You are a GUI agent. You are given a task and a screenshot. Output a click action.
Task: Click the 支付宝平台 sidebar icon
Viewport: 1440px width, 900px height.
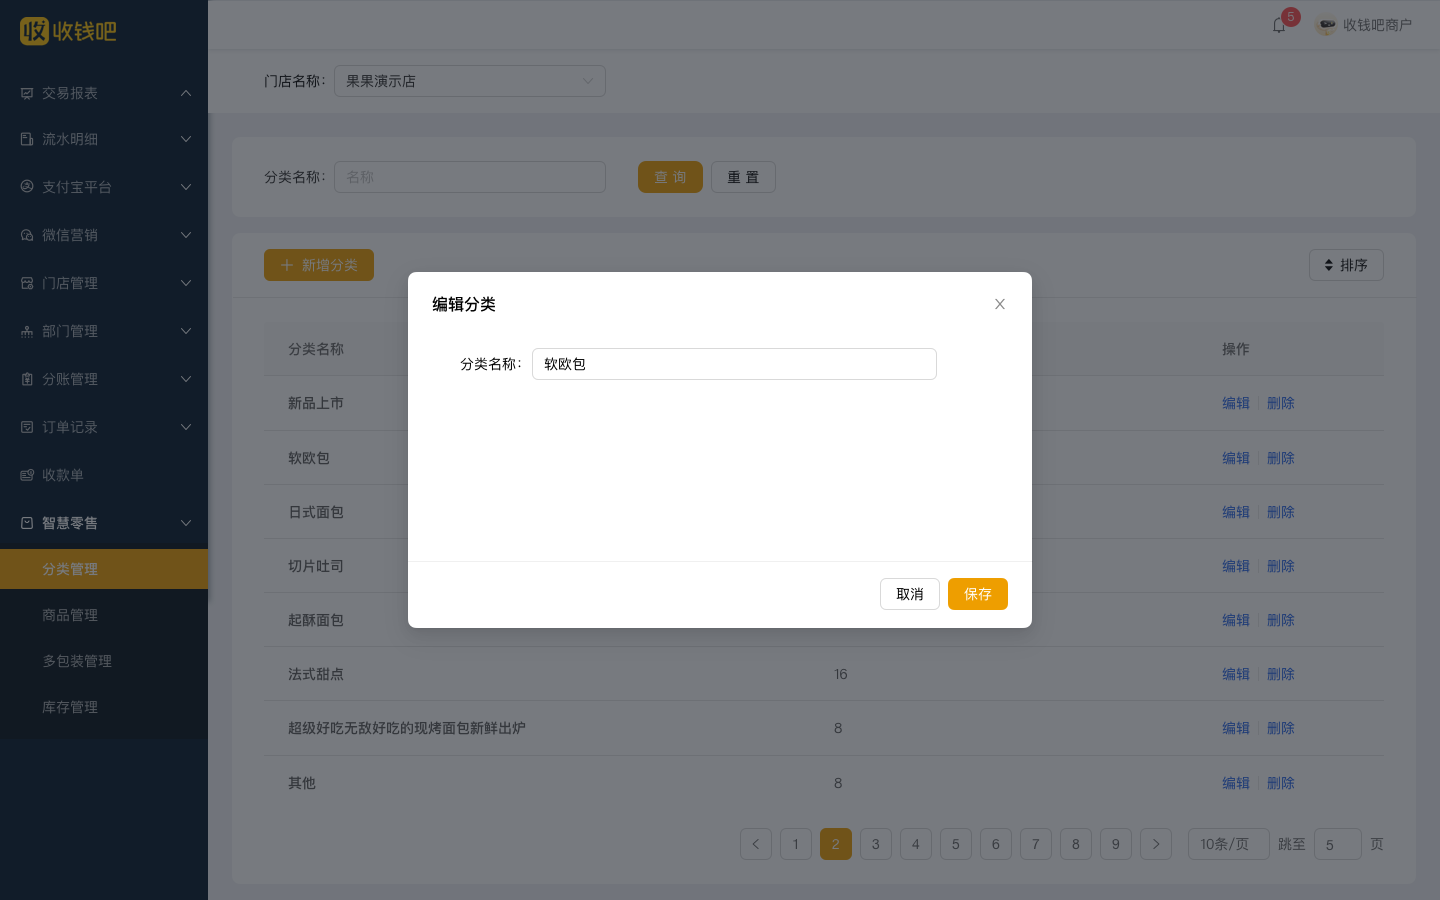[27, 187]
